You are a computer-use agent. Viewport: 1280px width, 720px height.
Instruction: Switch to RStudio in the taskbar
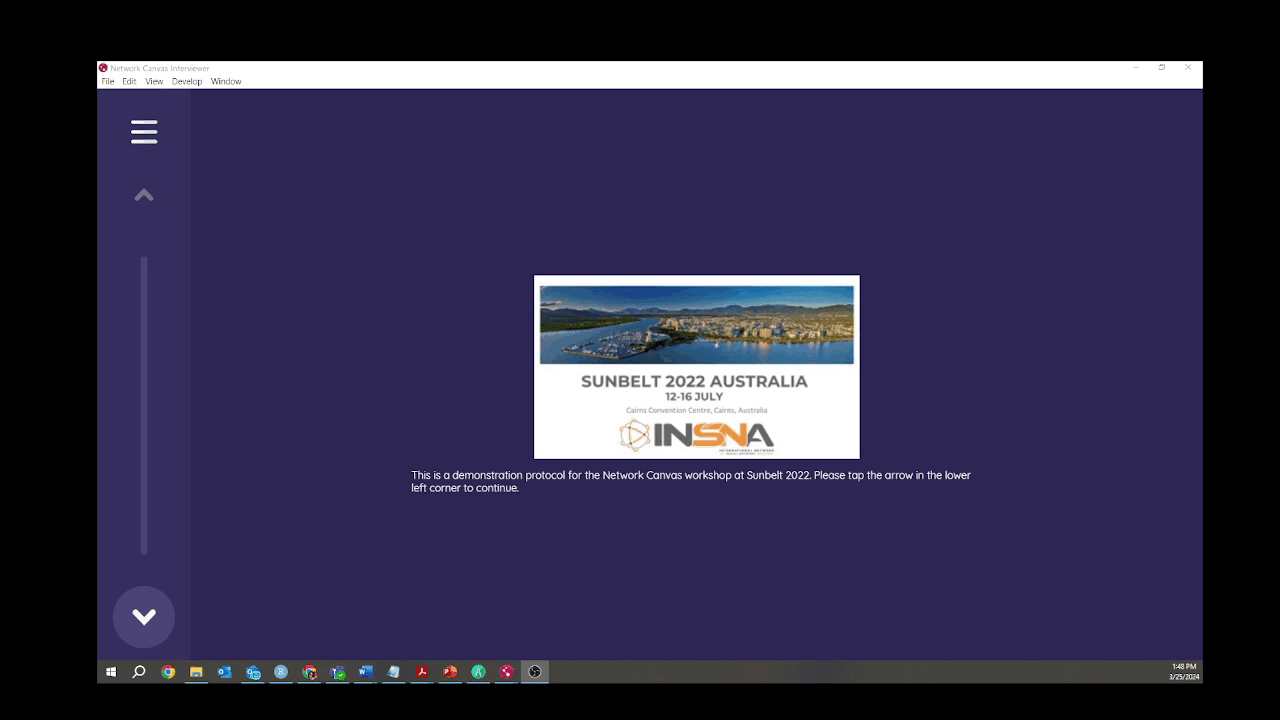tap(281, 672)
